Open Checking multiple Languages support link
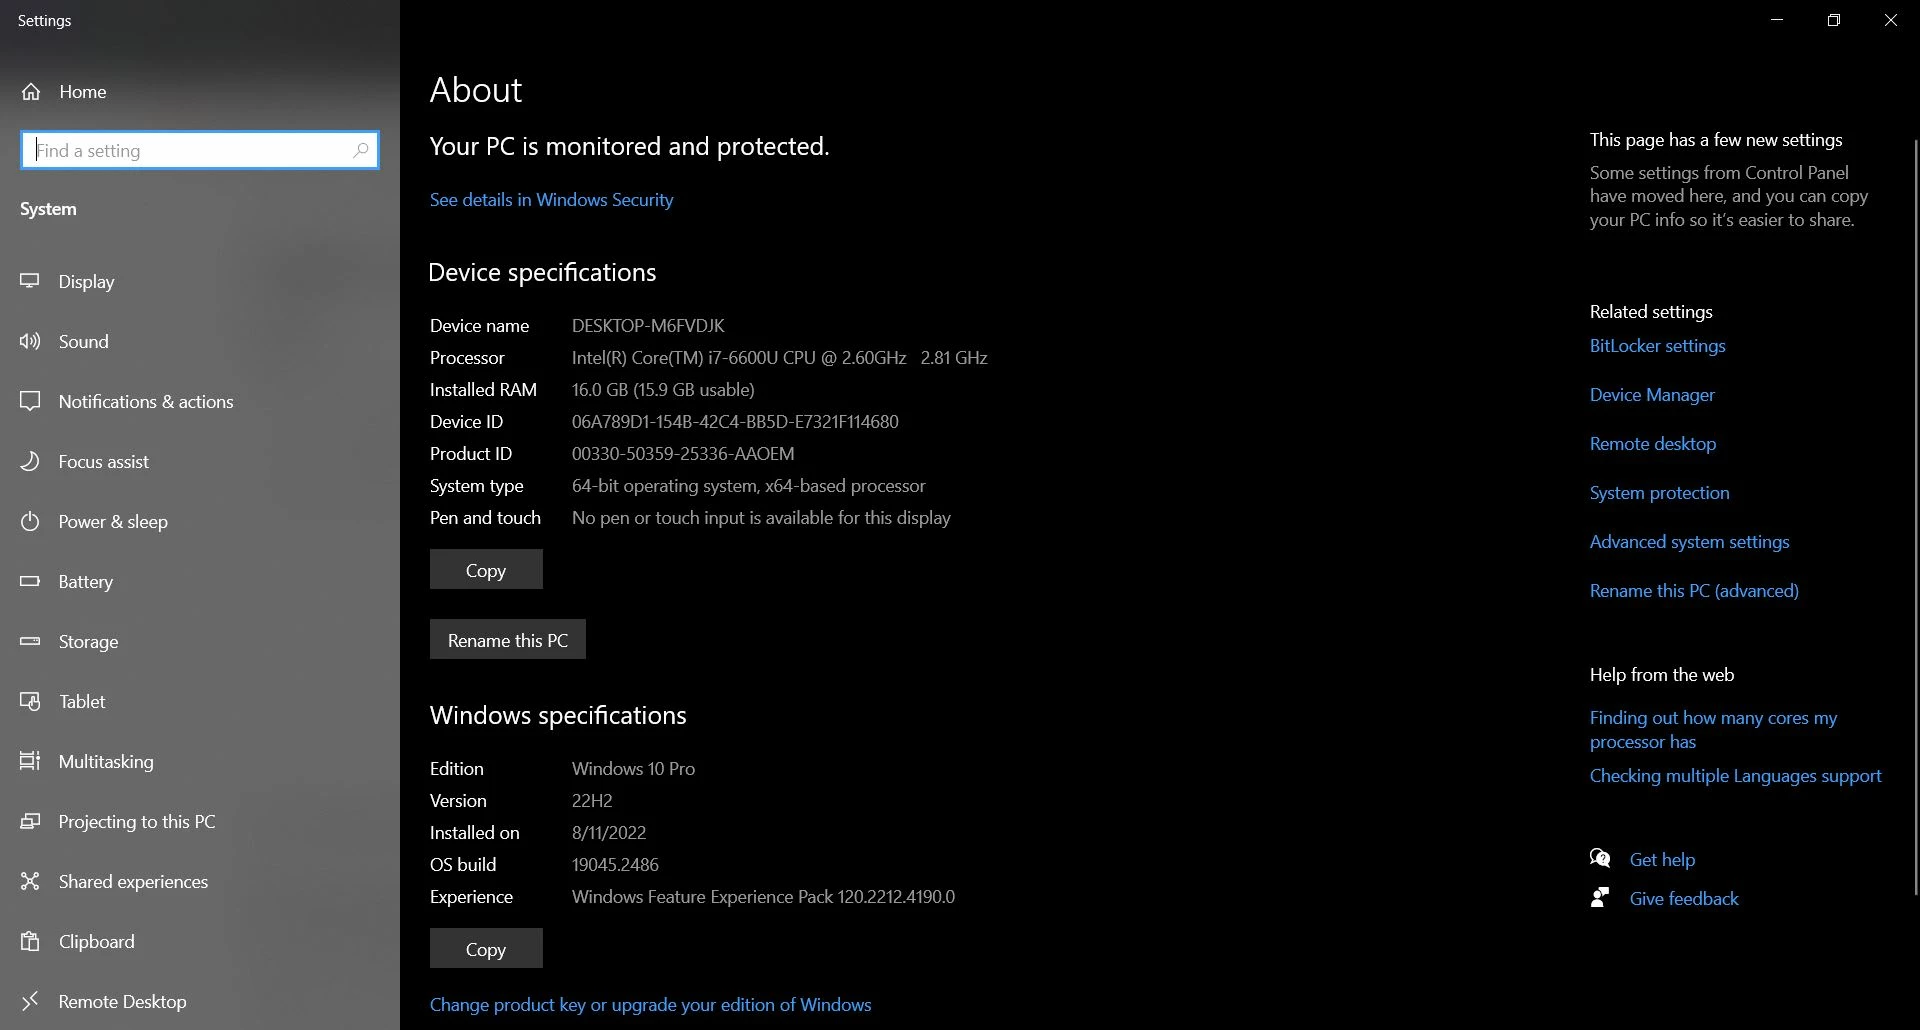The width and height of the screenshot is (1920, 1030). coord(1735,776)
